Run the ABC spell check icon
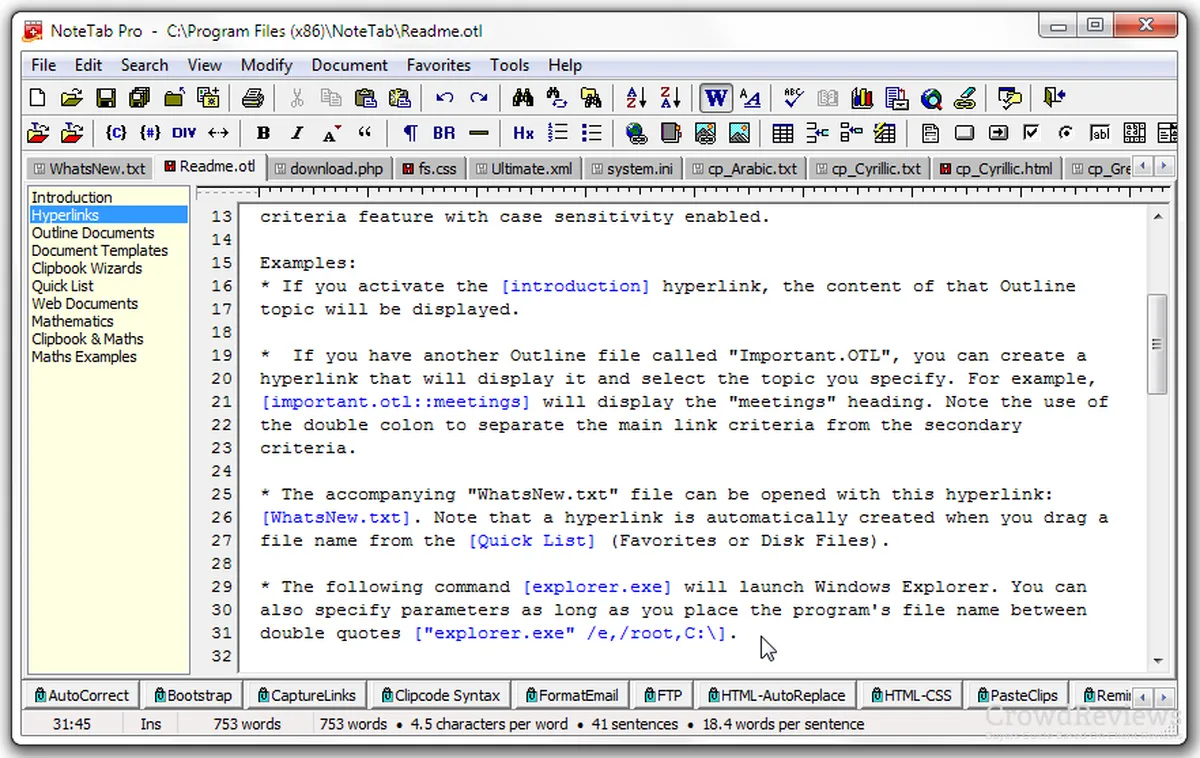 tap(794, 98)
